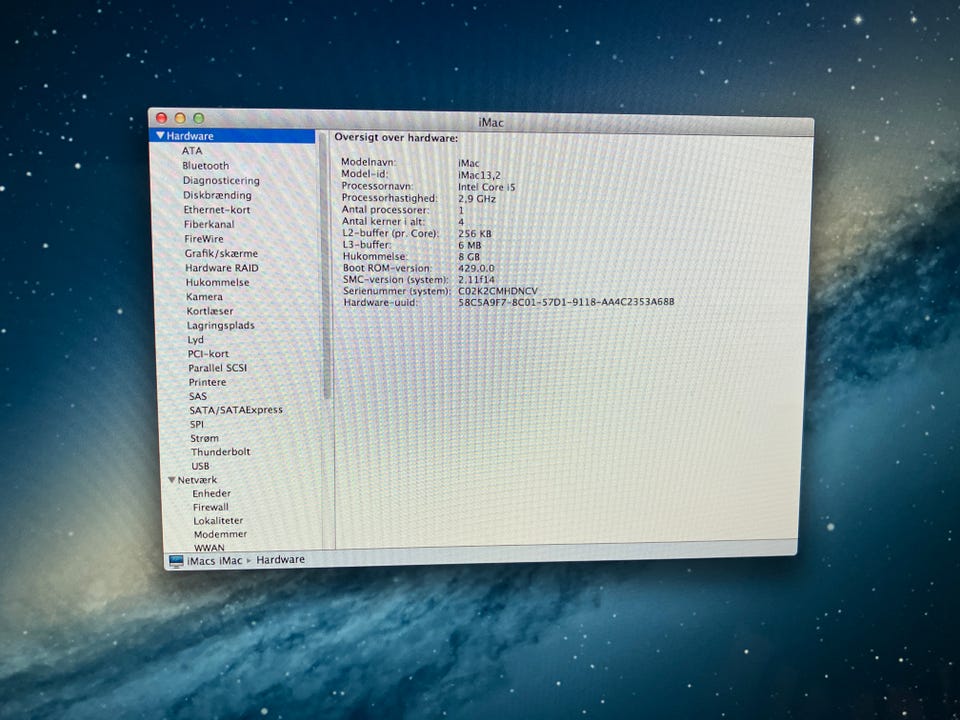Open the Printere entry
Screen dimensions: 960x720
point(208,382)
